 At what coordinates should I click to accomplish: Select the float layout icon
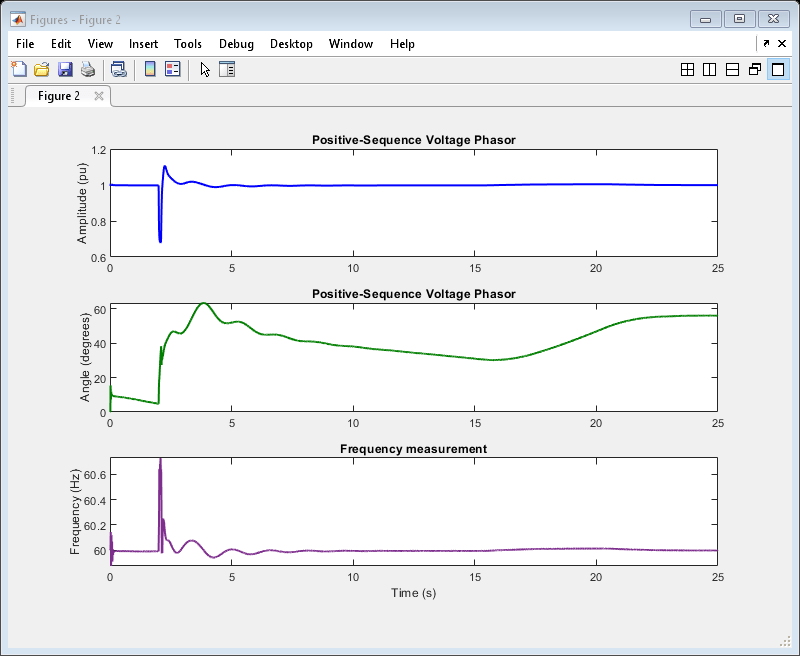coord(755,69)
